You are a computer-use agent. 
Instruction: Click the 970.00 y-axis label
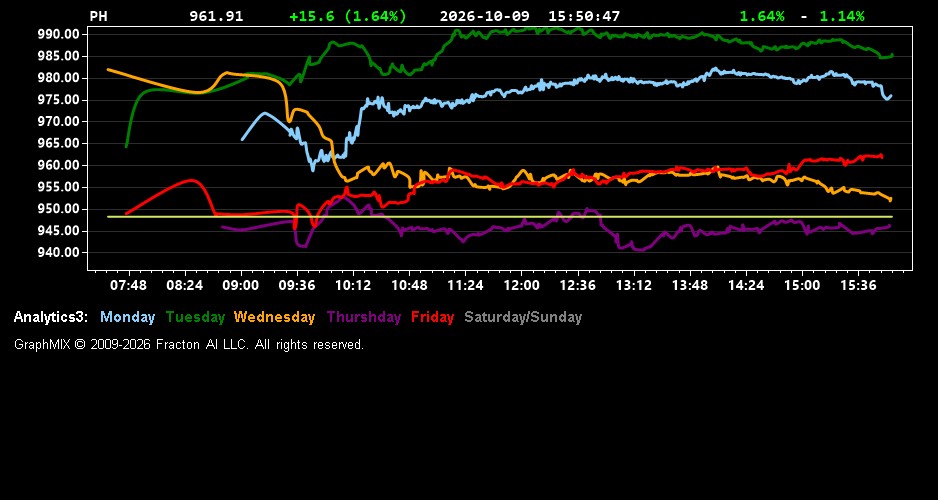point(58,121)
